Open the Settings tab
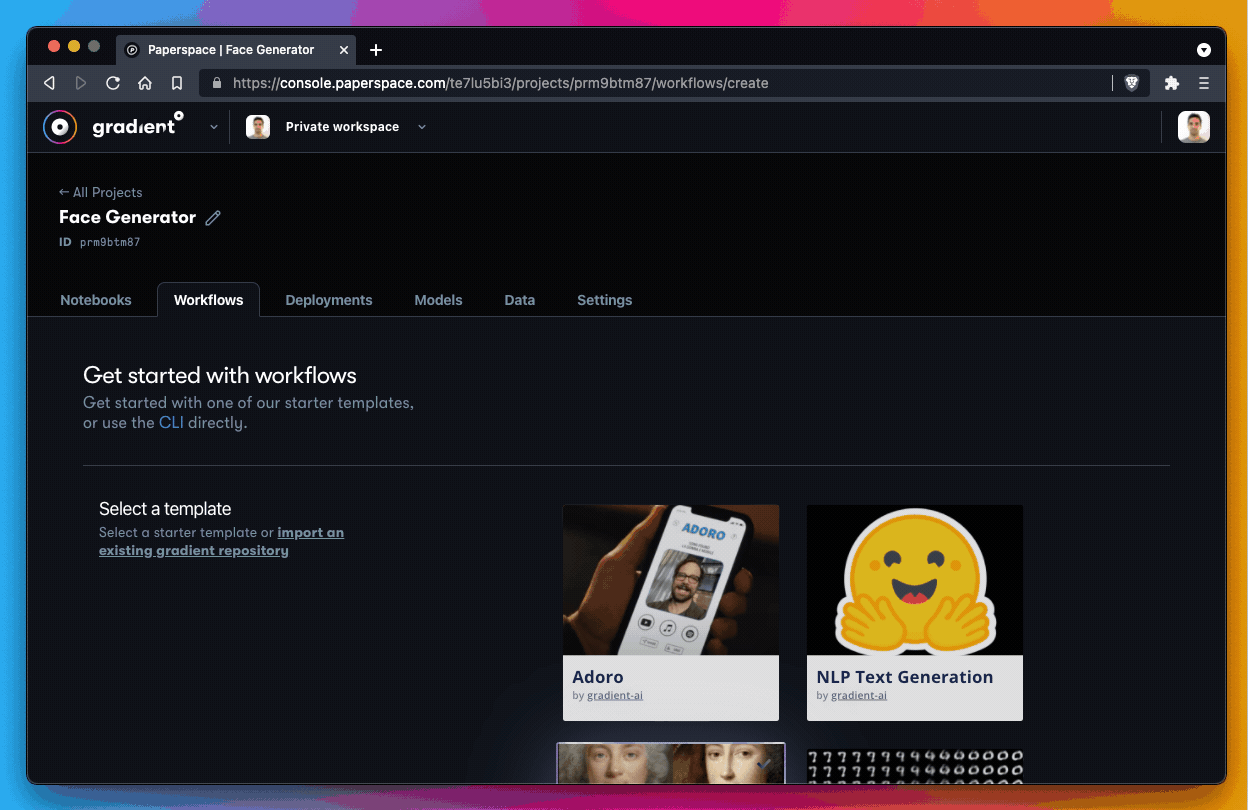Viewport: 1248px width, 810px height. click(605, 300)
